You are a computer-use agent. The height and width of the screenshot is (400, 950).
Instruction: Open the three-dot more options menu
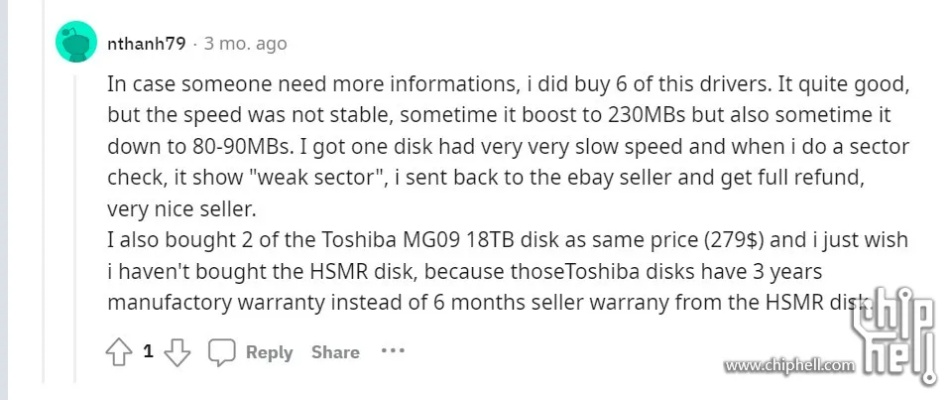393,351
